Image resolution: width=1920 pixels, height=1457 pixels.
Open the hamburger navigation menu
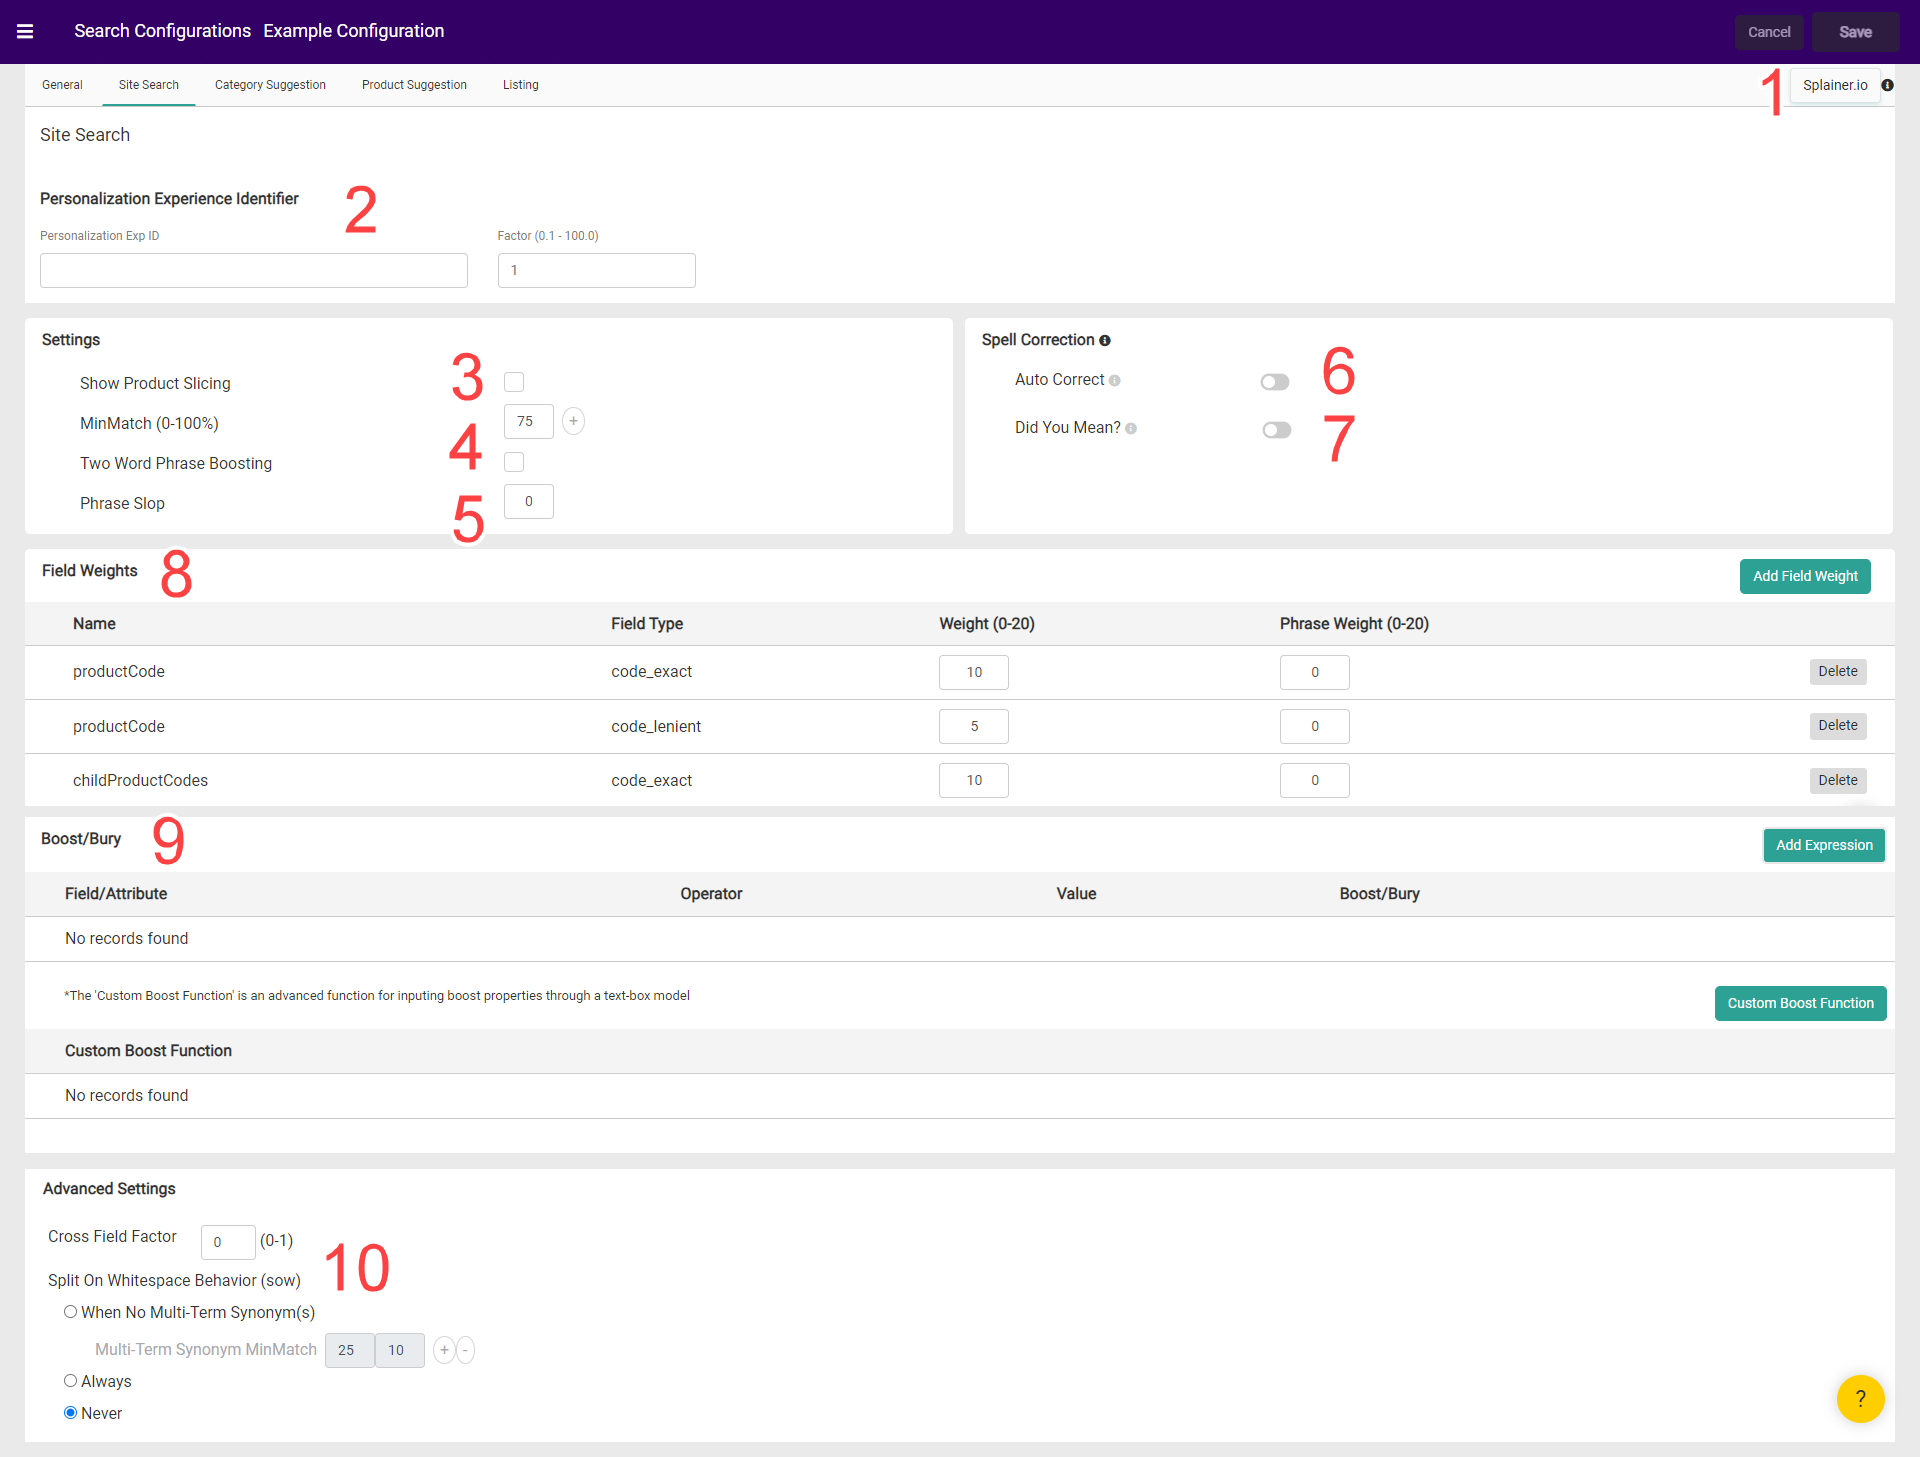pyautogui.click(x=24, y=31)
